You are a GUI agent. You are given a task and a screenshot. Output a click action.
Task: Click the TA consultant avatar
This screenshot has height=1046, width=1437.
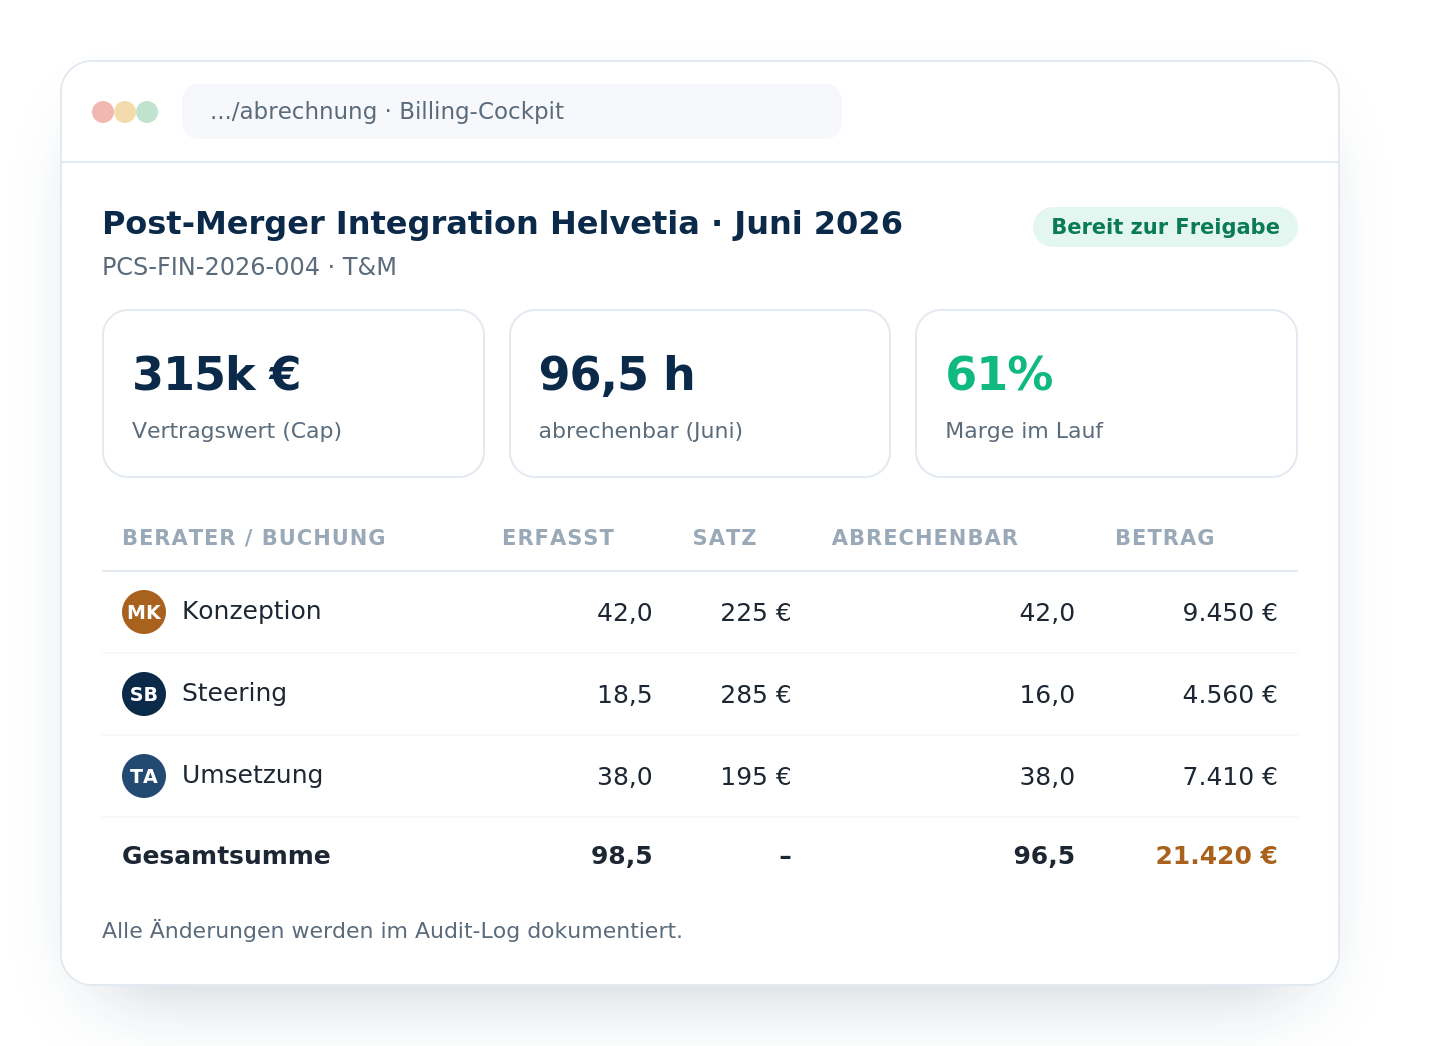[x=144, y=776]
